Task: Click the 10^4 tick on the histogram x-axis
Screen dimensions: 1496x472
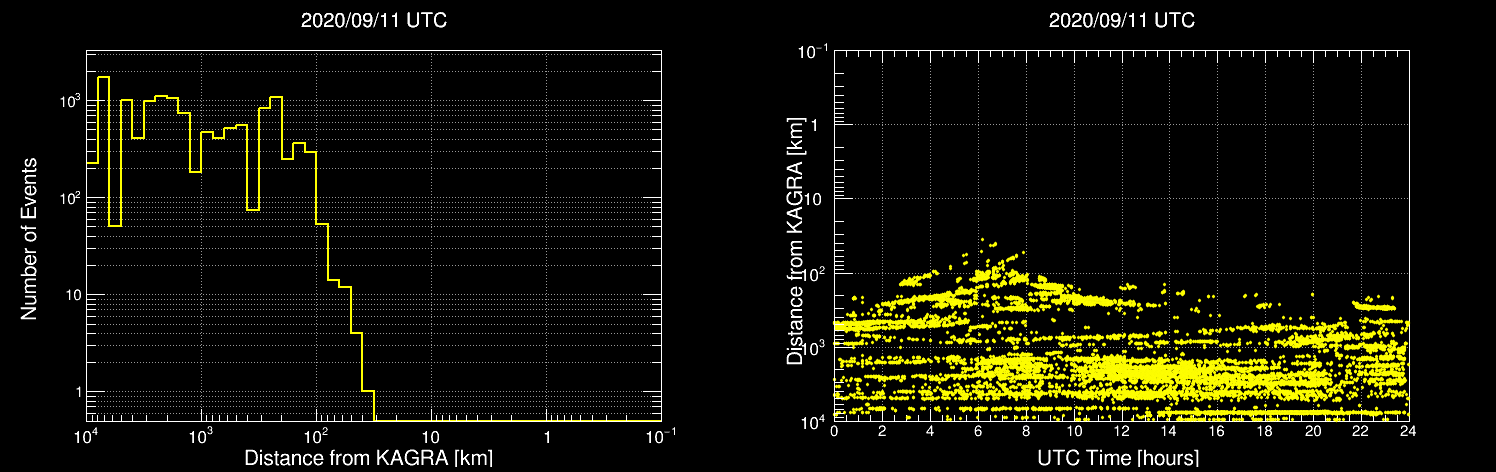Action: click(86, 436)
